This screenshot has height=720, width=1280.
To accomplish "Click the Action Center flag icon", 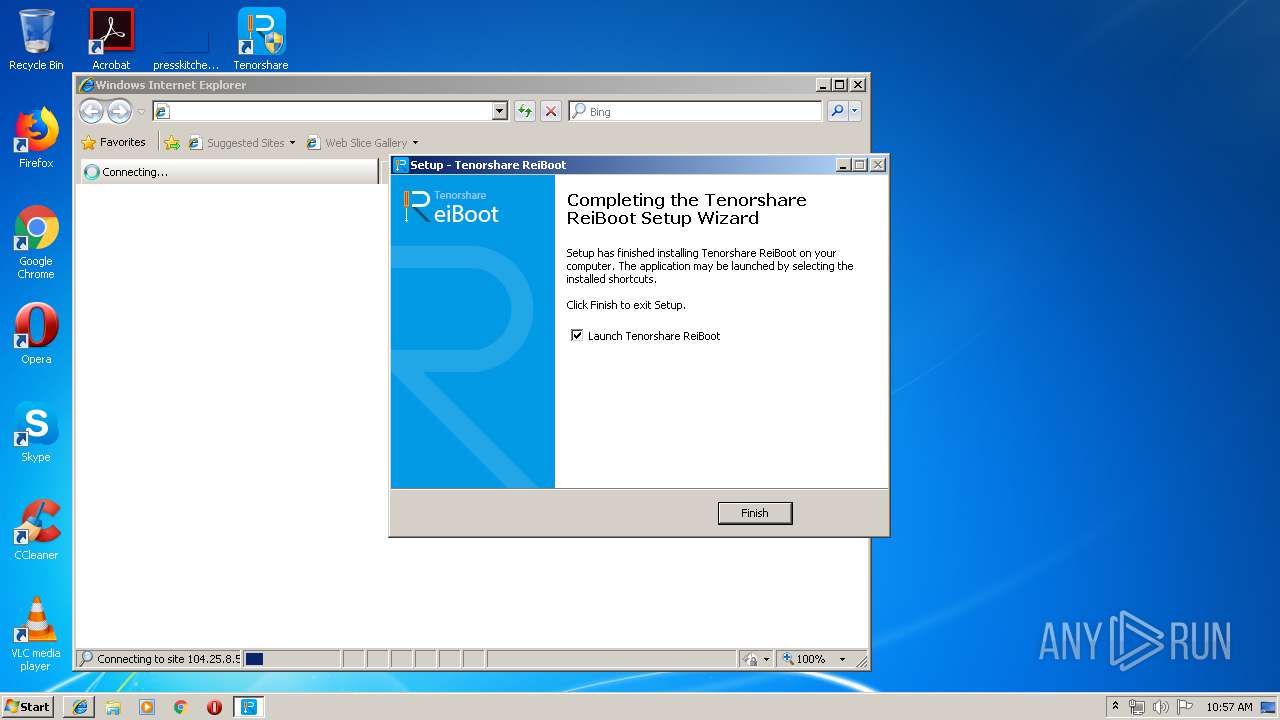I will point(1185,707).
